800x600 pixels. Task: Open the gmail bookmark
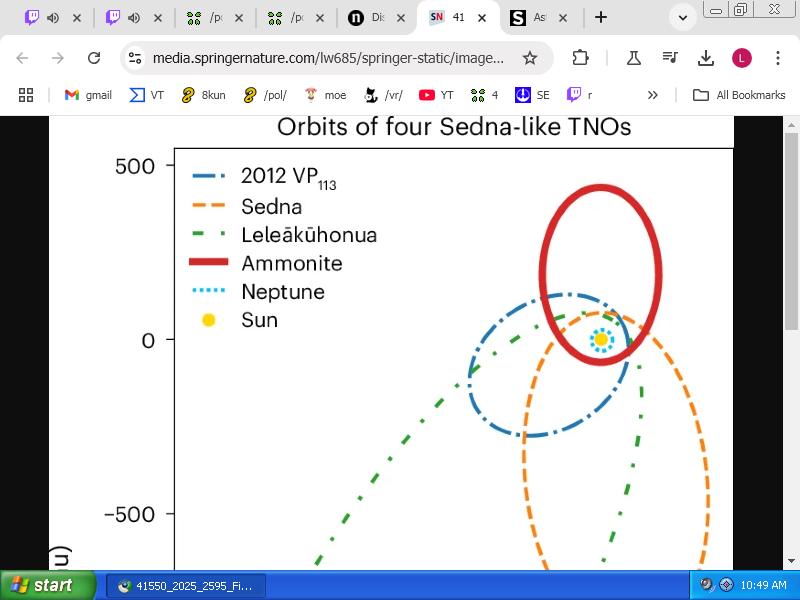point(88,95)
